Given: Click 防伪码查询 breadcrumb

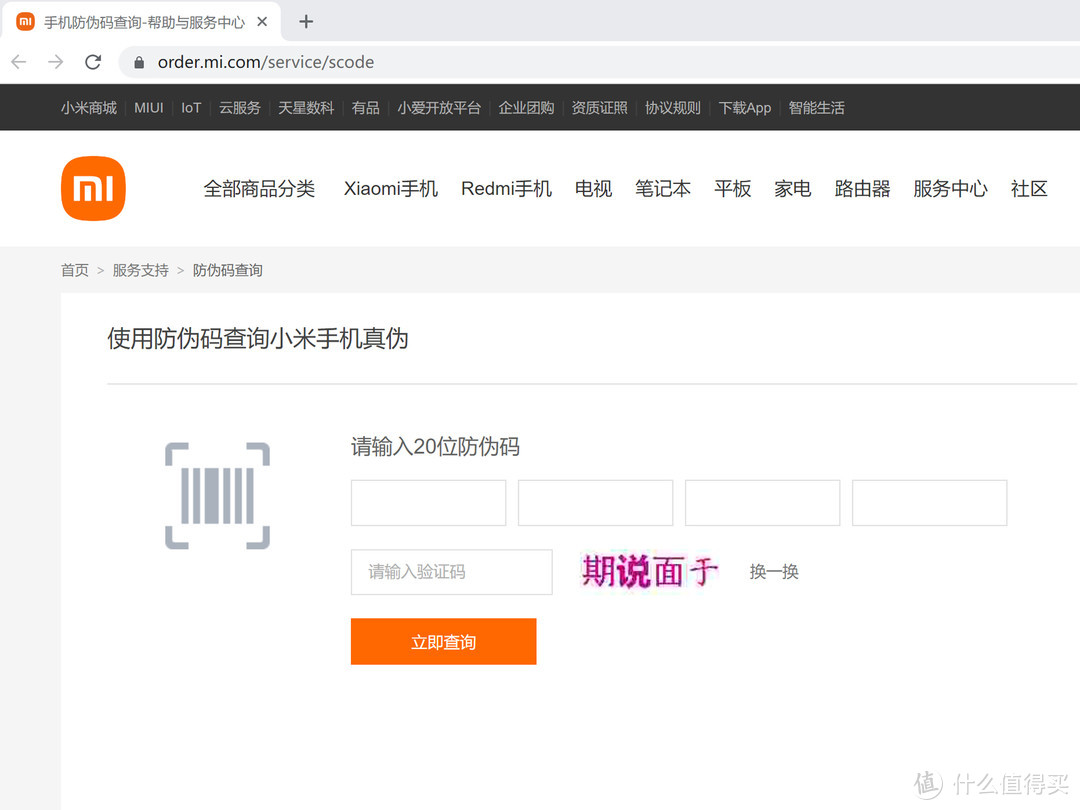Looking at the screenshot, I should pyautogui.click(x=227, y=270).
